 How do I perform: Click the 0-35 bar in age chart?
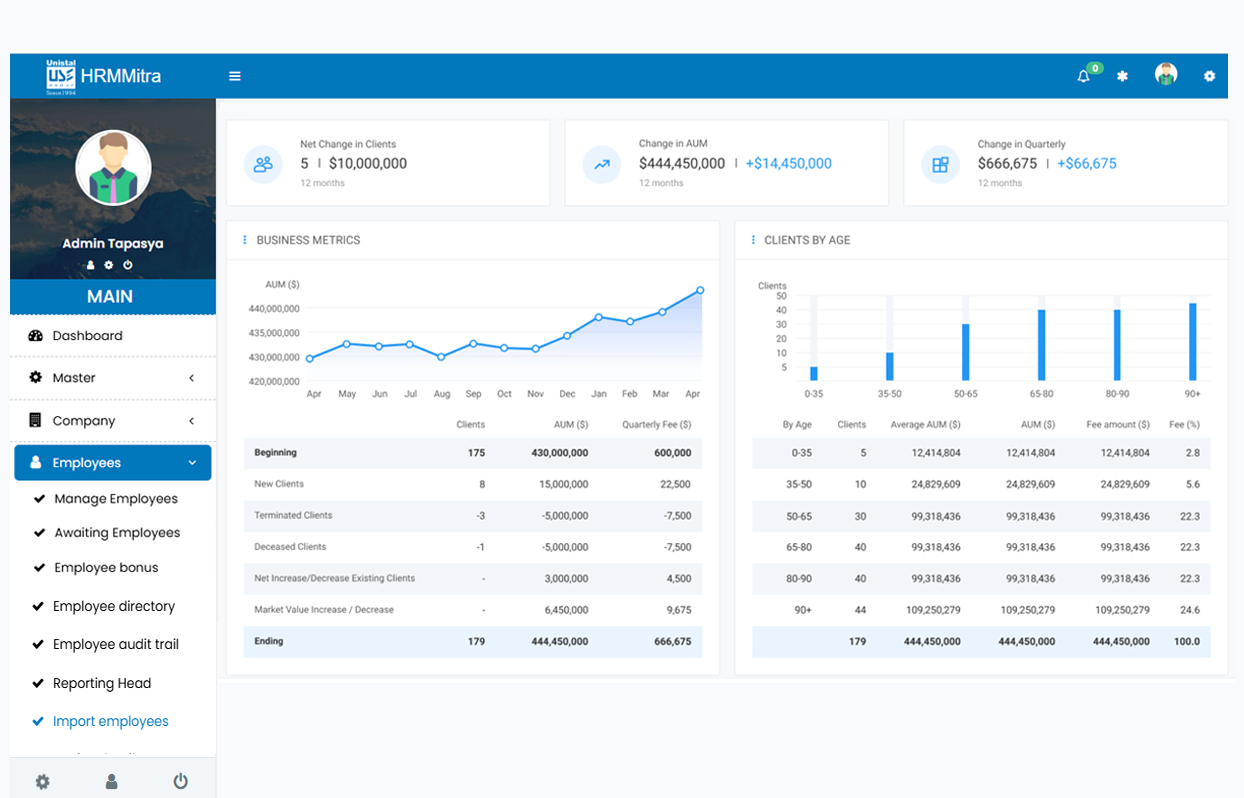pyautogui.click(x=814, y=373)
